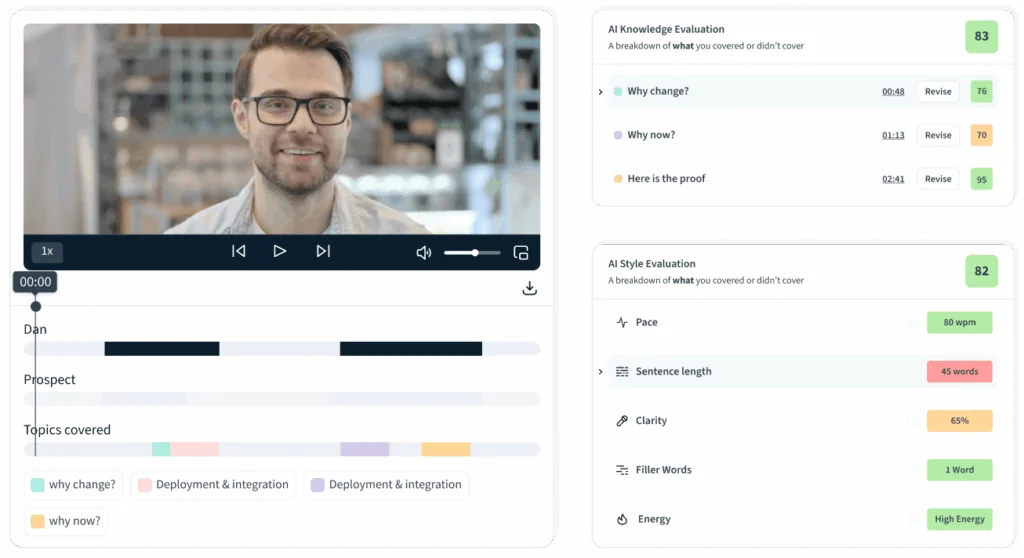Select the 'Why now?' topic row

(x=802, y=135)
